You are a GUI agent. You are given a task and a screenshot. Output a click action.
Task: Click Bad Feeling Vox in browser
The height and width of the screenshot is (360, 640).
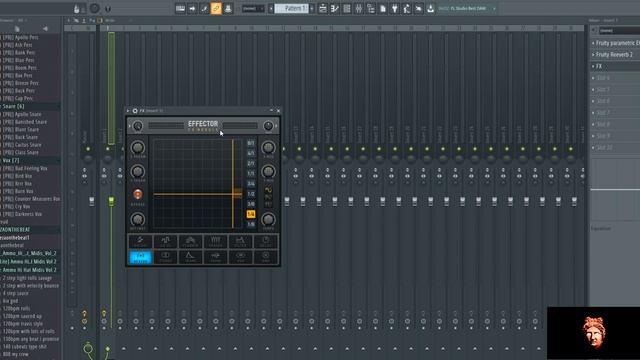point(25,168)
